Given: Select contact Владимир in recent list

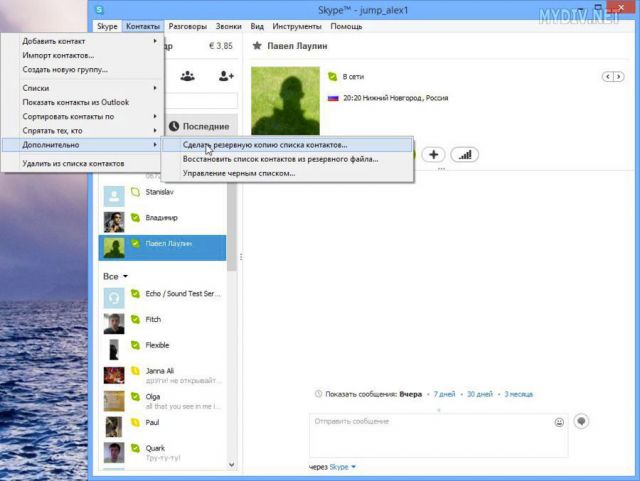Looking at the screenshot, I should (x=162, y=222).
